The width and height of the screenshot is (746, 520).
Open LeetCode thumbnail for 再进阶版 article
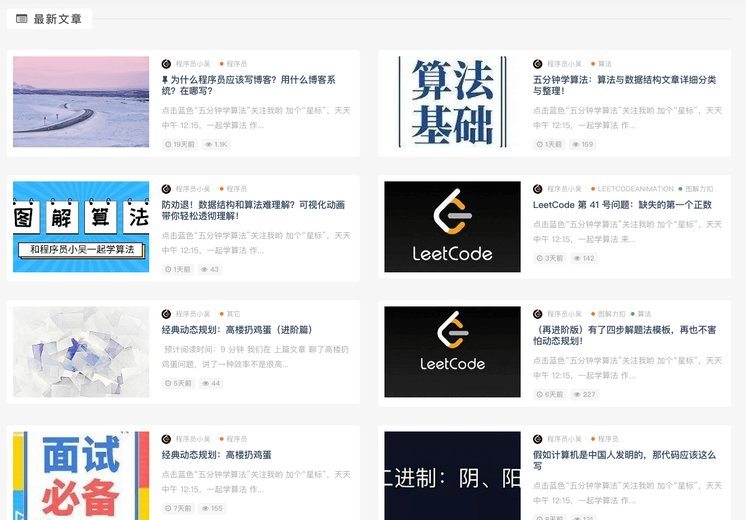coord(452,352)
